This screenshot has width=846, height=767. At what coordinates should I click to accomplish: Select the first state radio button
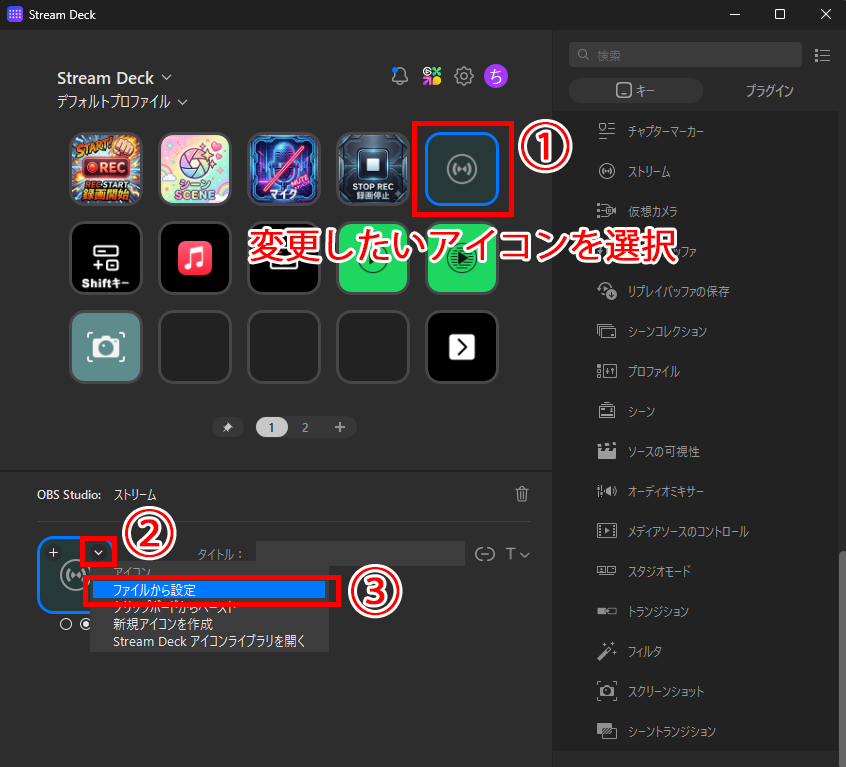pos(66,624)
